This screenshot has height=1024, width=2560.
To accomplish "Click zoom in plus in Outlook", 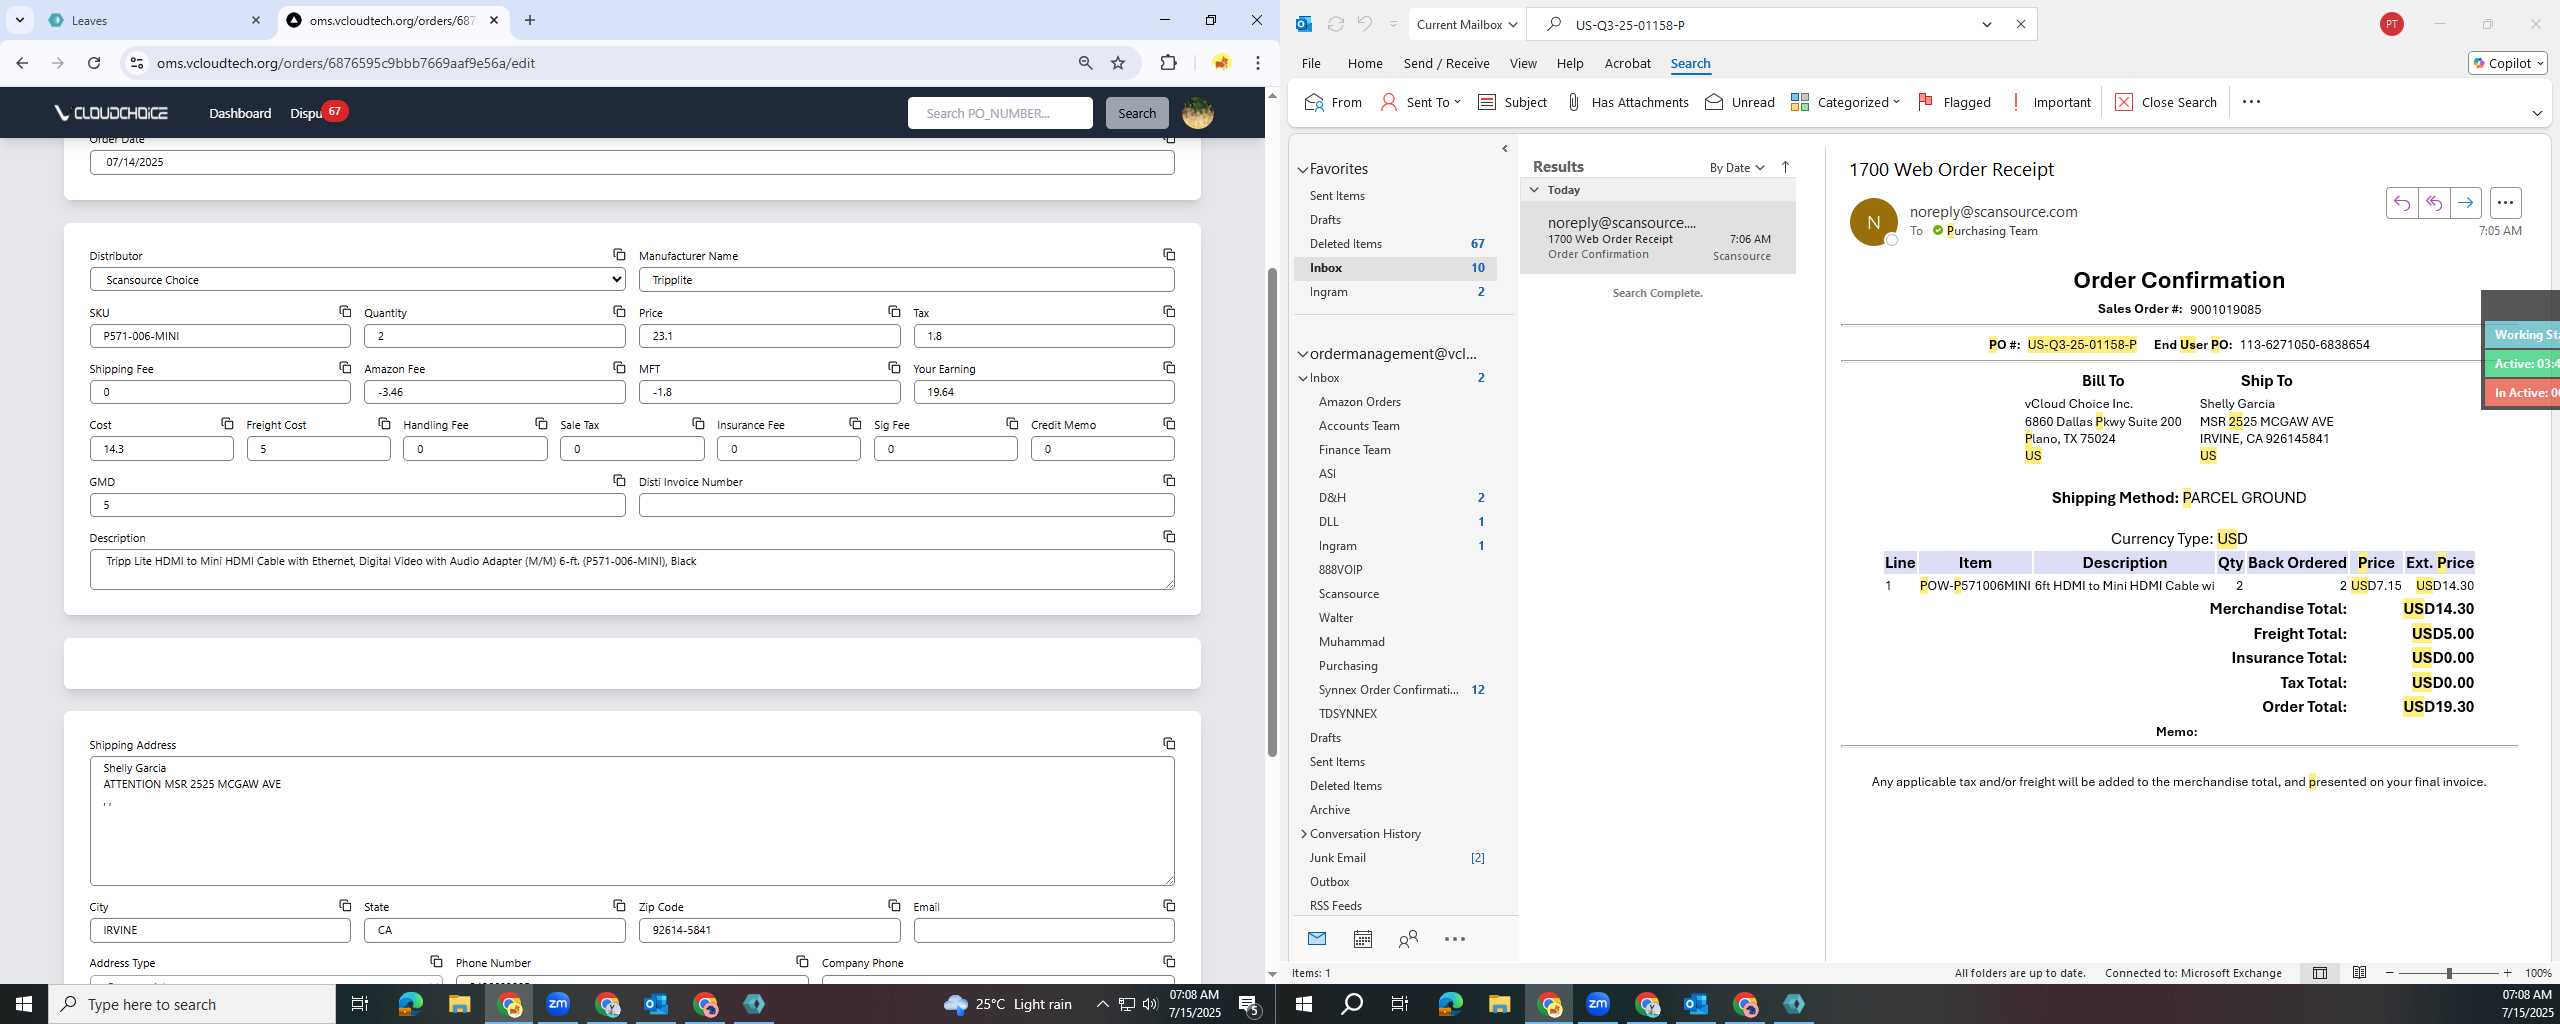I will point(2507,973).
